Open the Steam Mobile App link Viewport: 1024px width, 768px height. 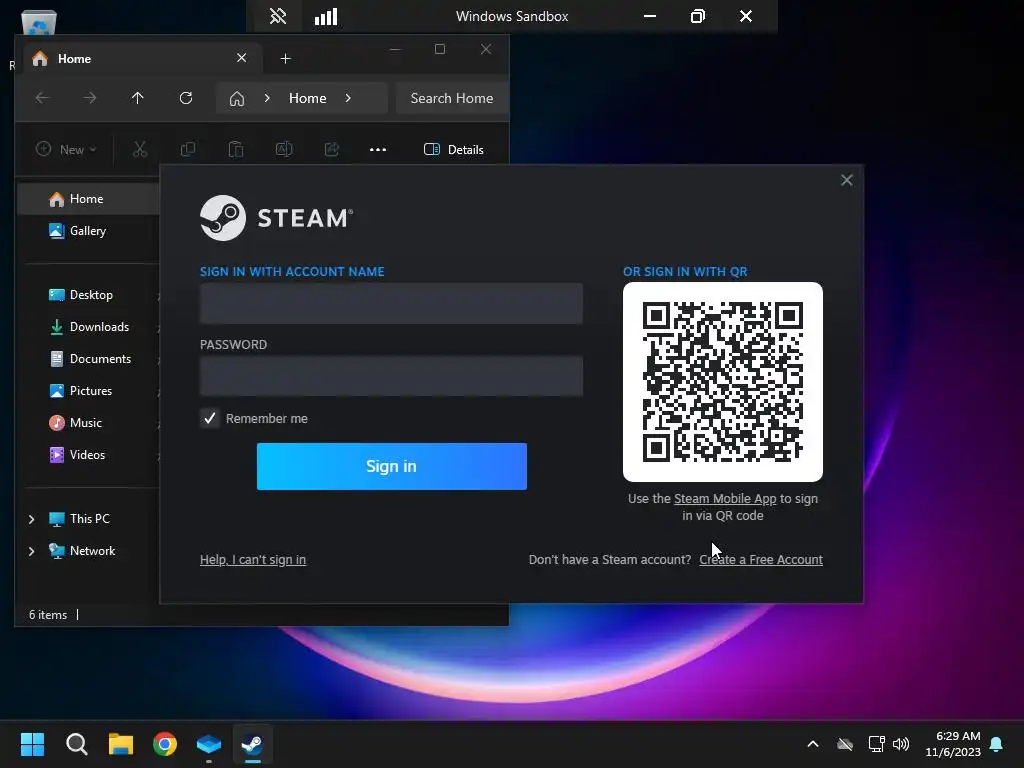725,498
